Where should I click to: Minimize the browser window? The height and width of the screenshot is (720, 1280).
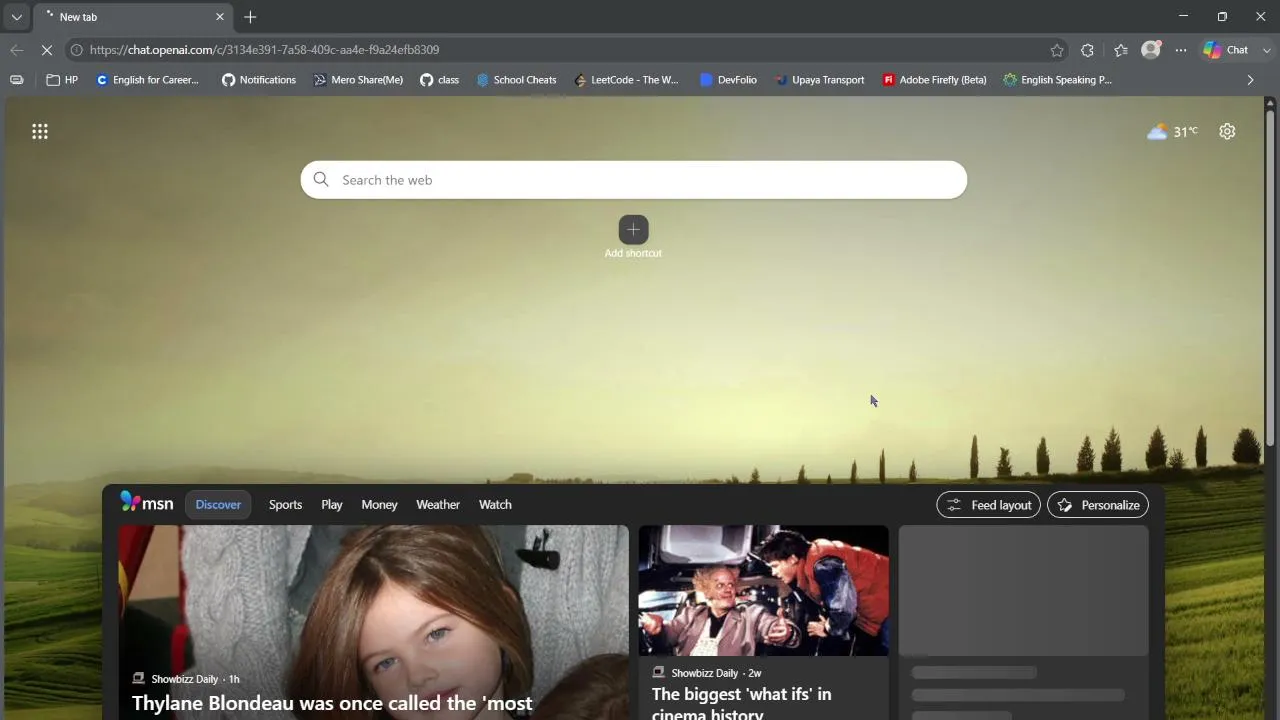(1184, 17)
